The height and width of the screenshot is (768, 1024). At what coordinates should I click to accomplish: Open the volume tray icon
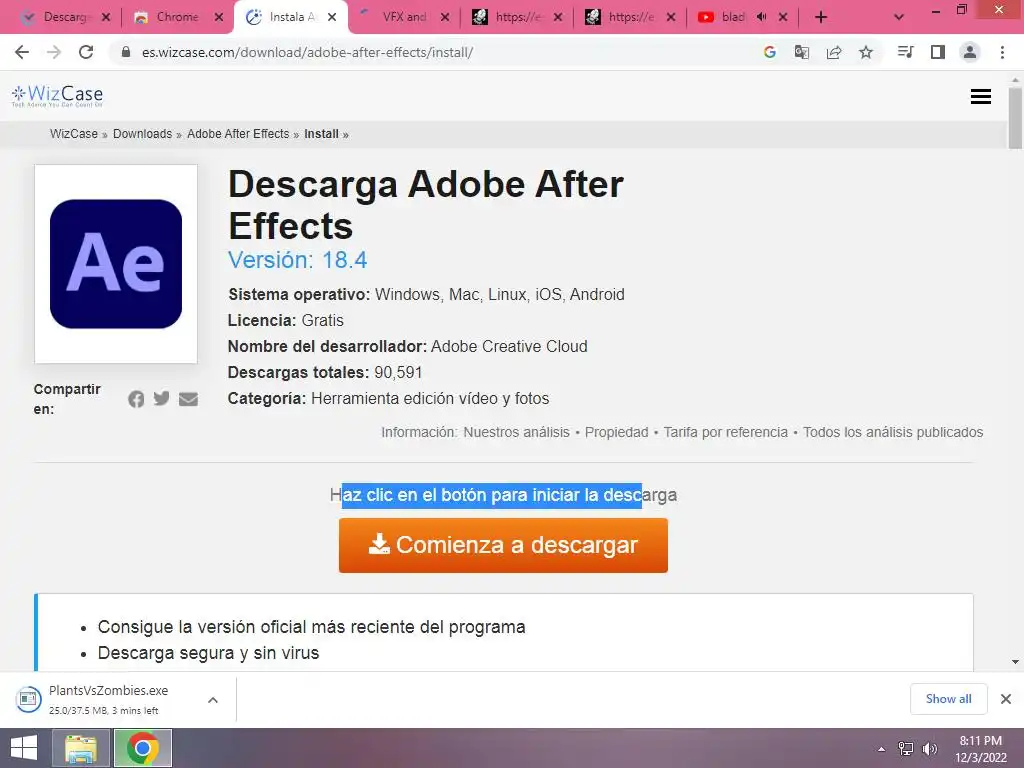929,749
